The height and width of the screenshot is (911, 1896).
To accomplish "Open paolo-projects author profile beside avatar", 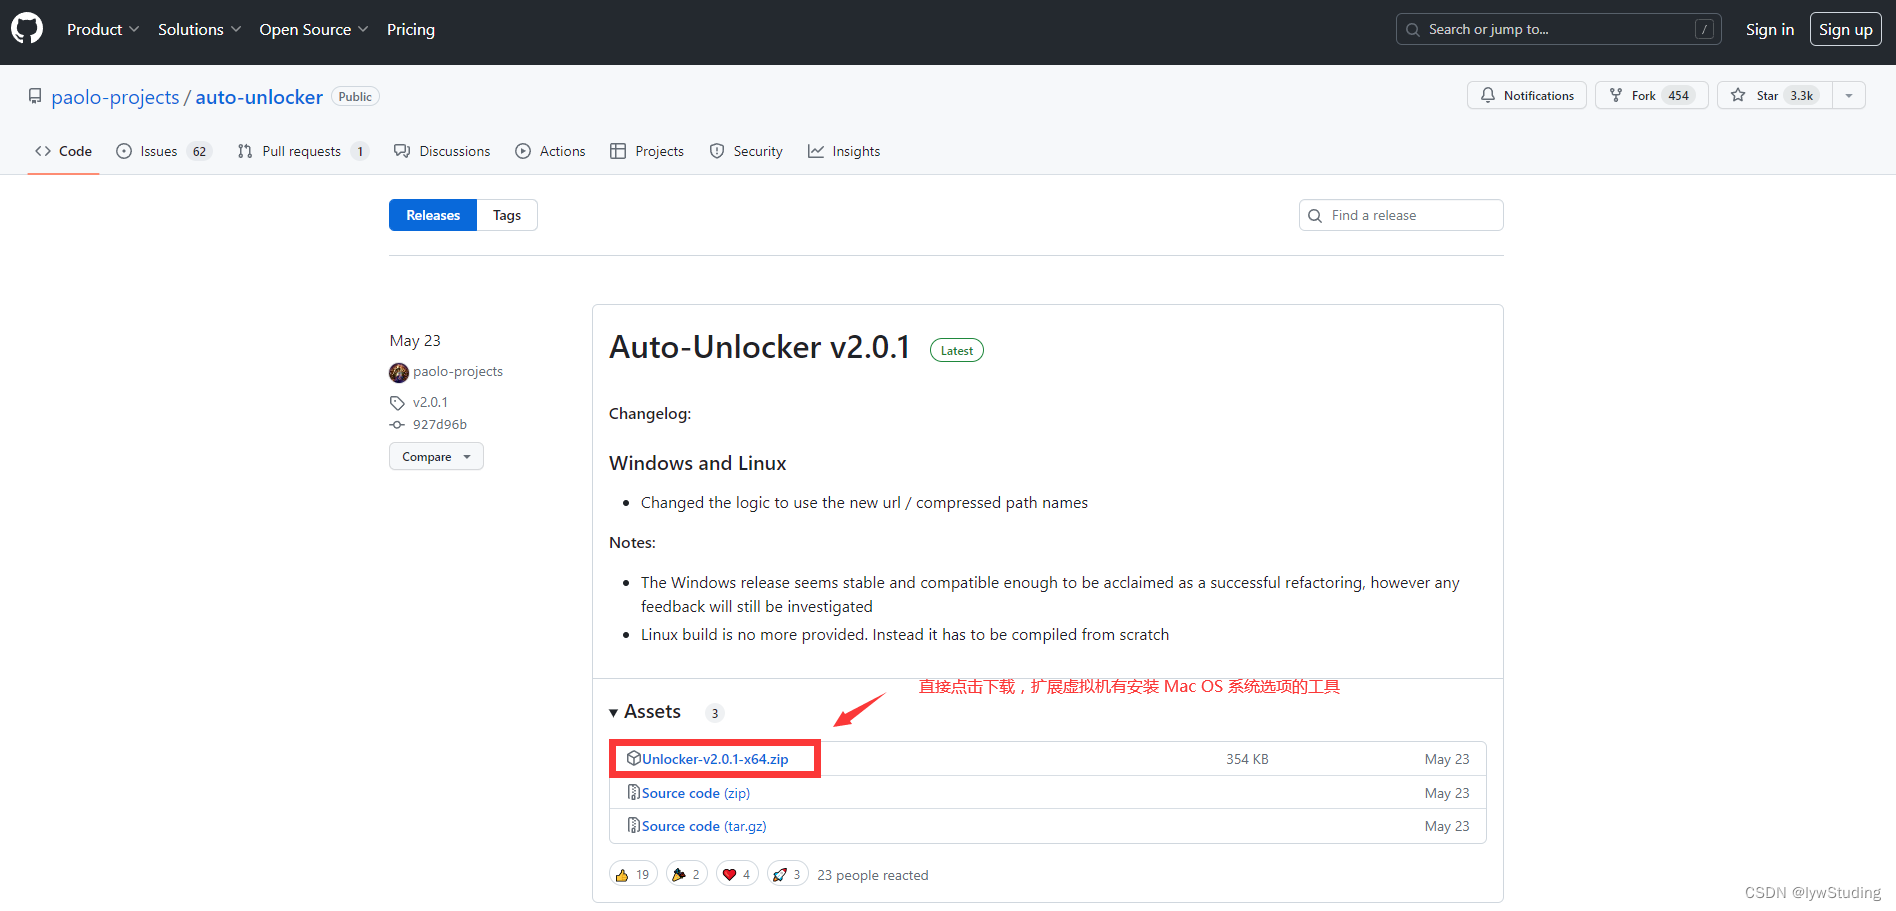I will 458,371.
